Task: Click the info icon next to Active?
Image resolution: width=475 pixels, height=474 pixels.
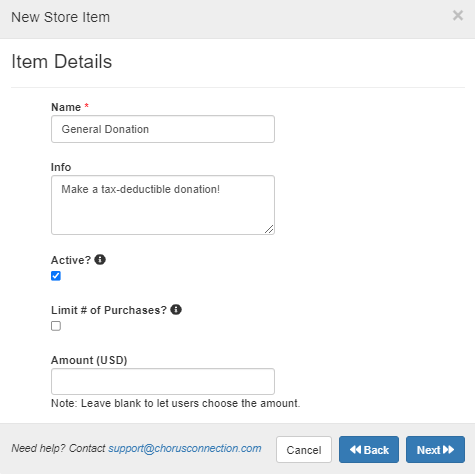Action: (x=100, y=259)
